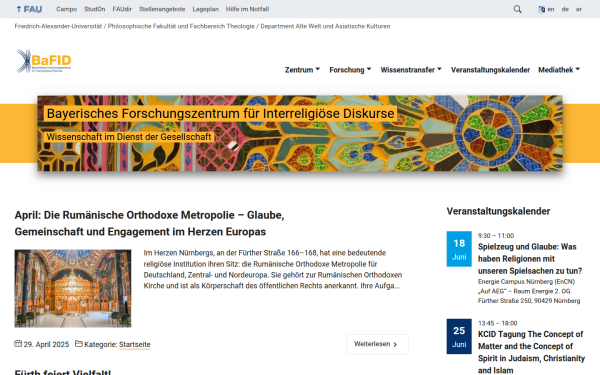
Task: Expand the Zentrum menu
Action: click(302, 70)
